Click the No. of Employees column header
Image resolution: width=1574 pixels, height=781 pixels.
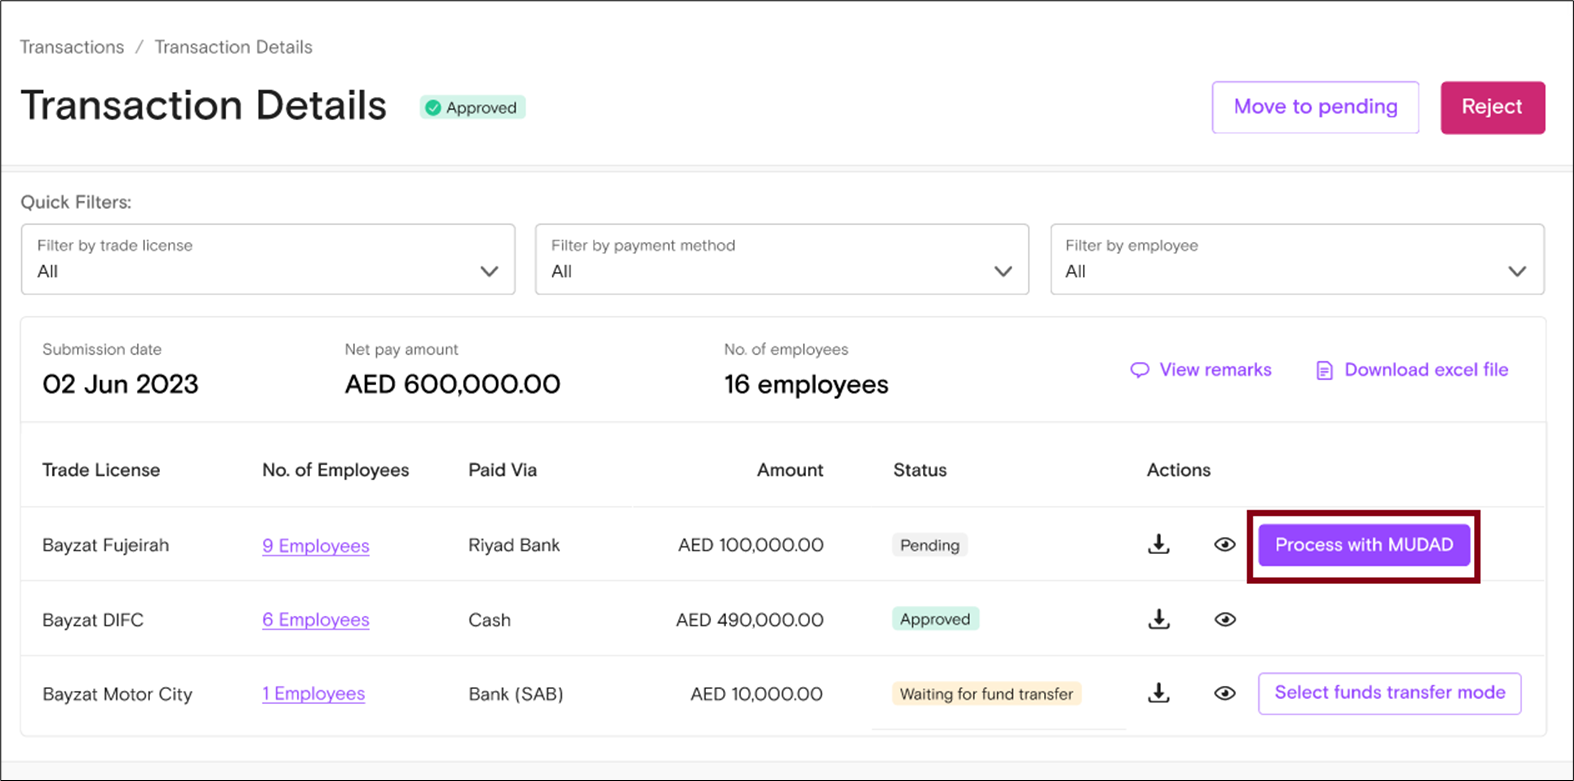point(335,470)
